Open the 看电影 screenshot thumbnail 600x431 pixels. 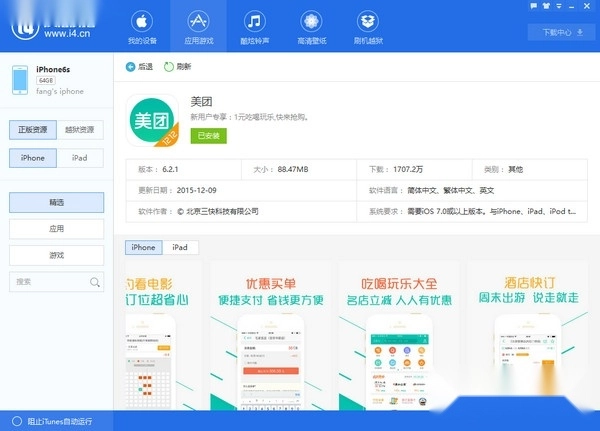tap(164, 336)
